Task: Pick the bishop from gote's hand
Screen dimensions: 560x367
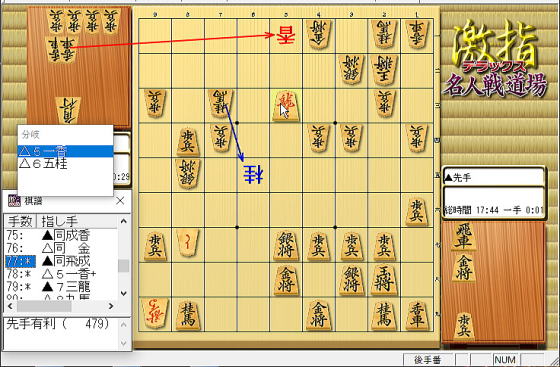Action: (x=68, y=110)
